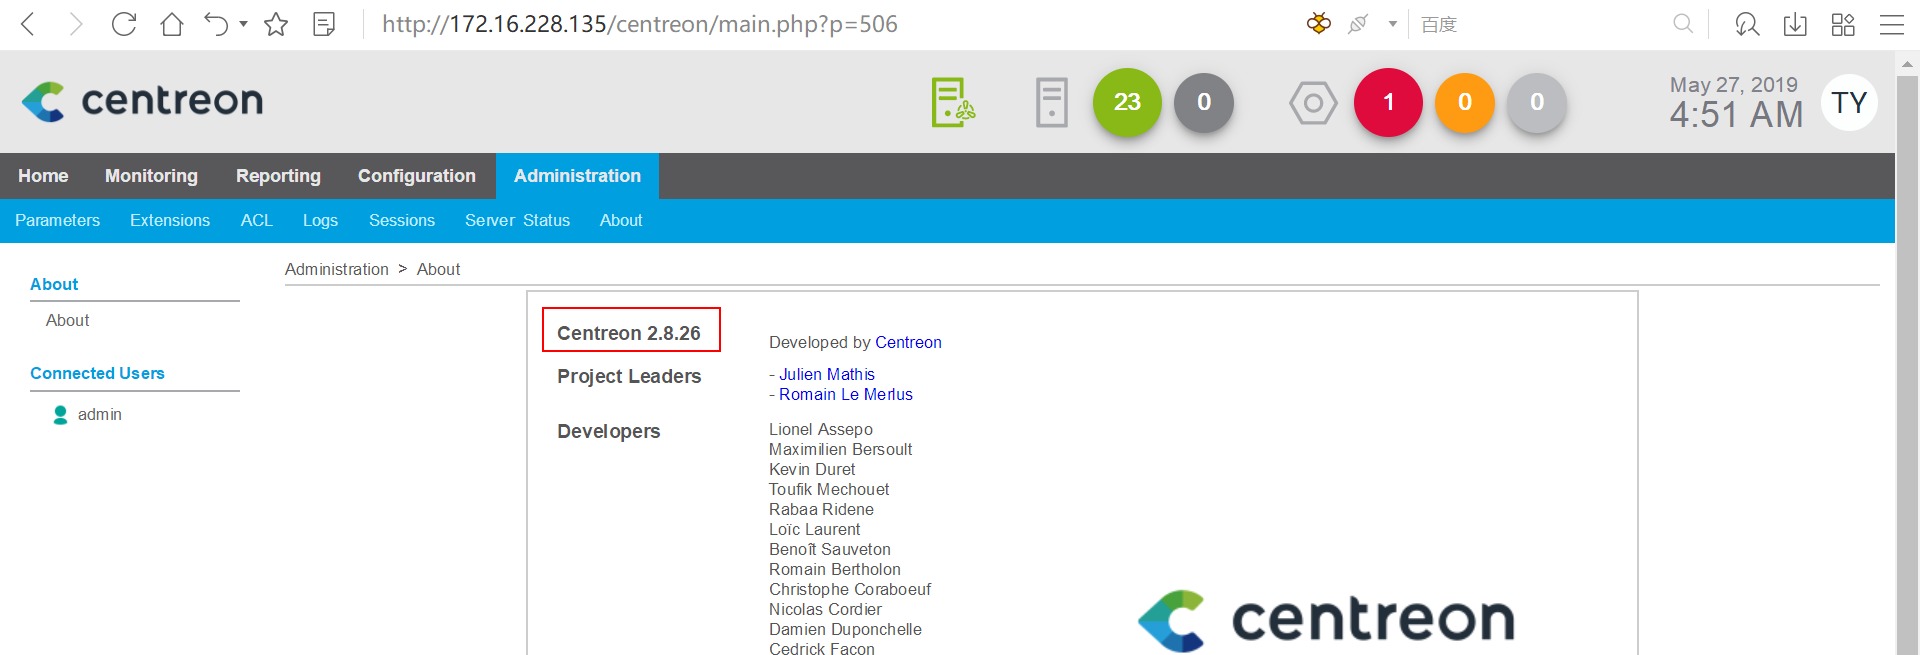Click the About sidebar heading

tap(54, 284)
